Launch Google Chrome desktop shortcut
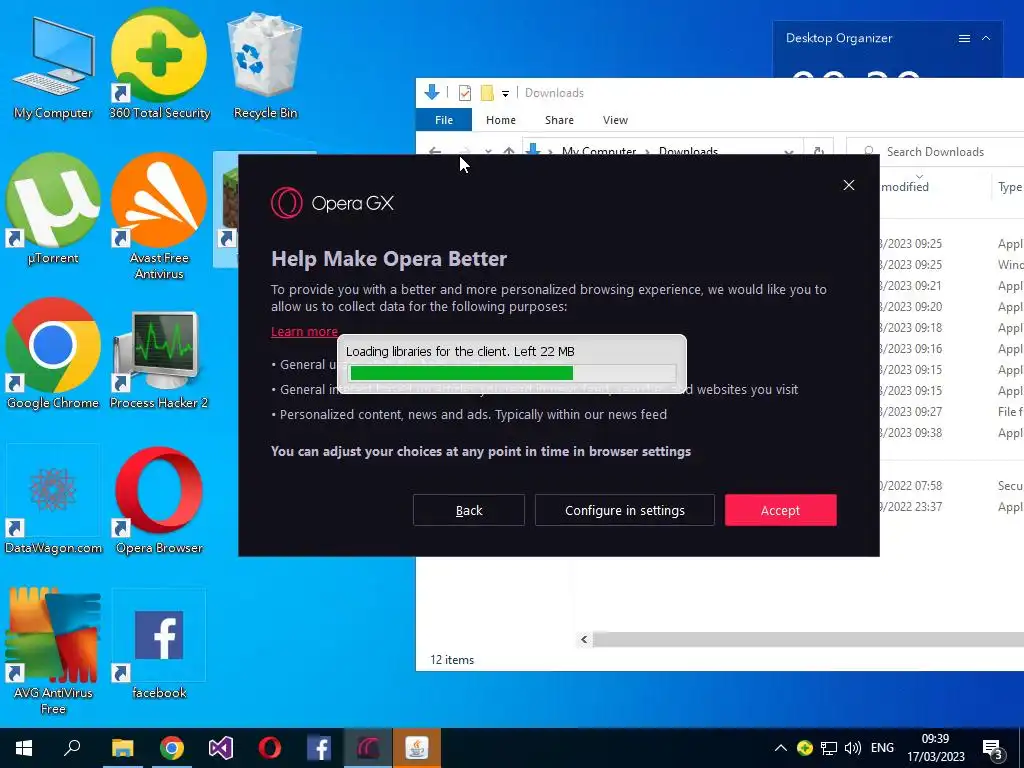 point(53,354)
